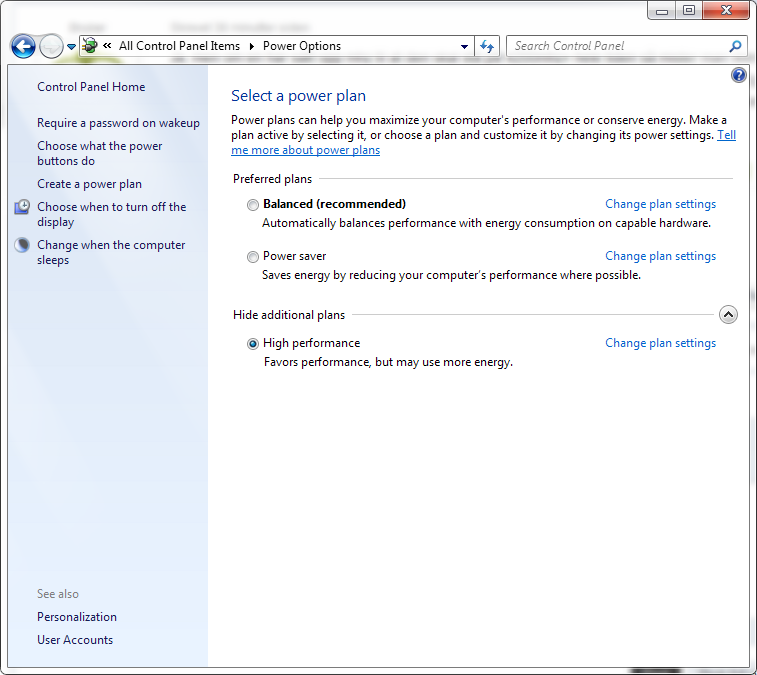Minimize the Power Options window
This screenshot has width=757, height=675.
[662, 11]
